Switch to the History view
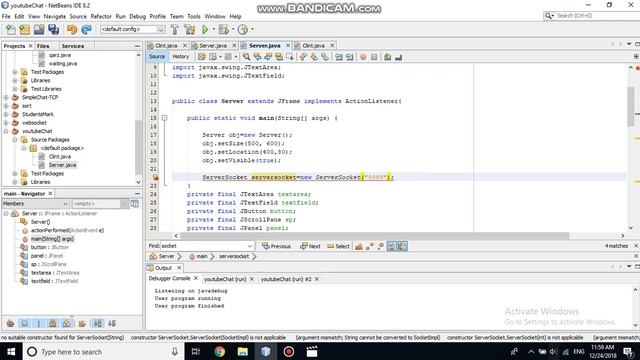Viewport: 640px width, 360px height. tap(180, 57)
